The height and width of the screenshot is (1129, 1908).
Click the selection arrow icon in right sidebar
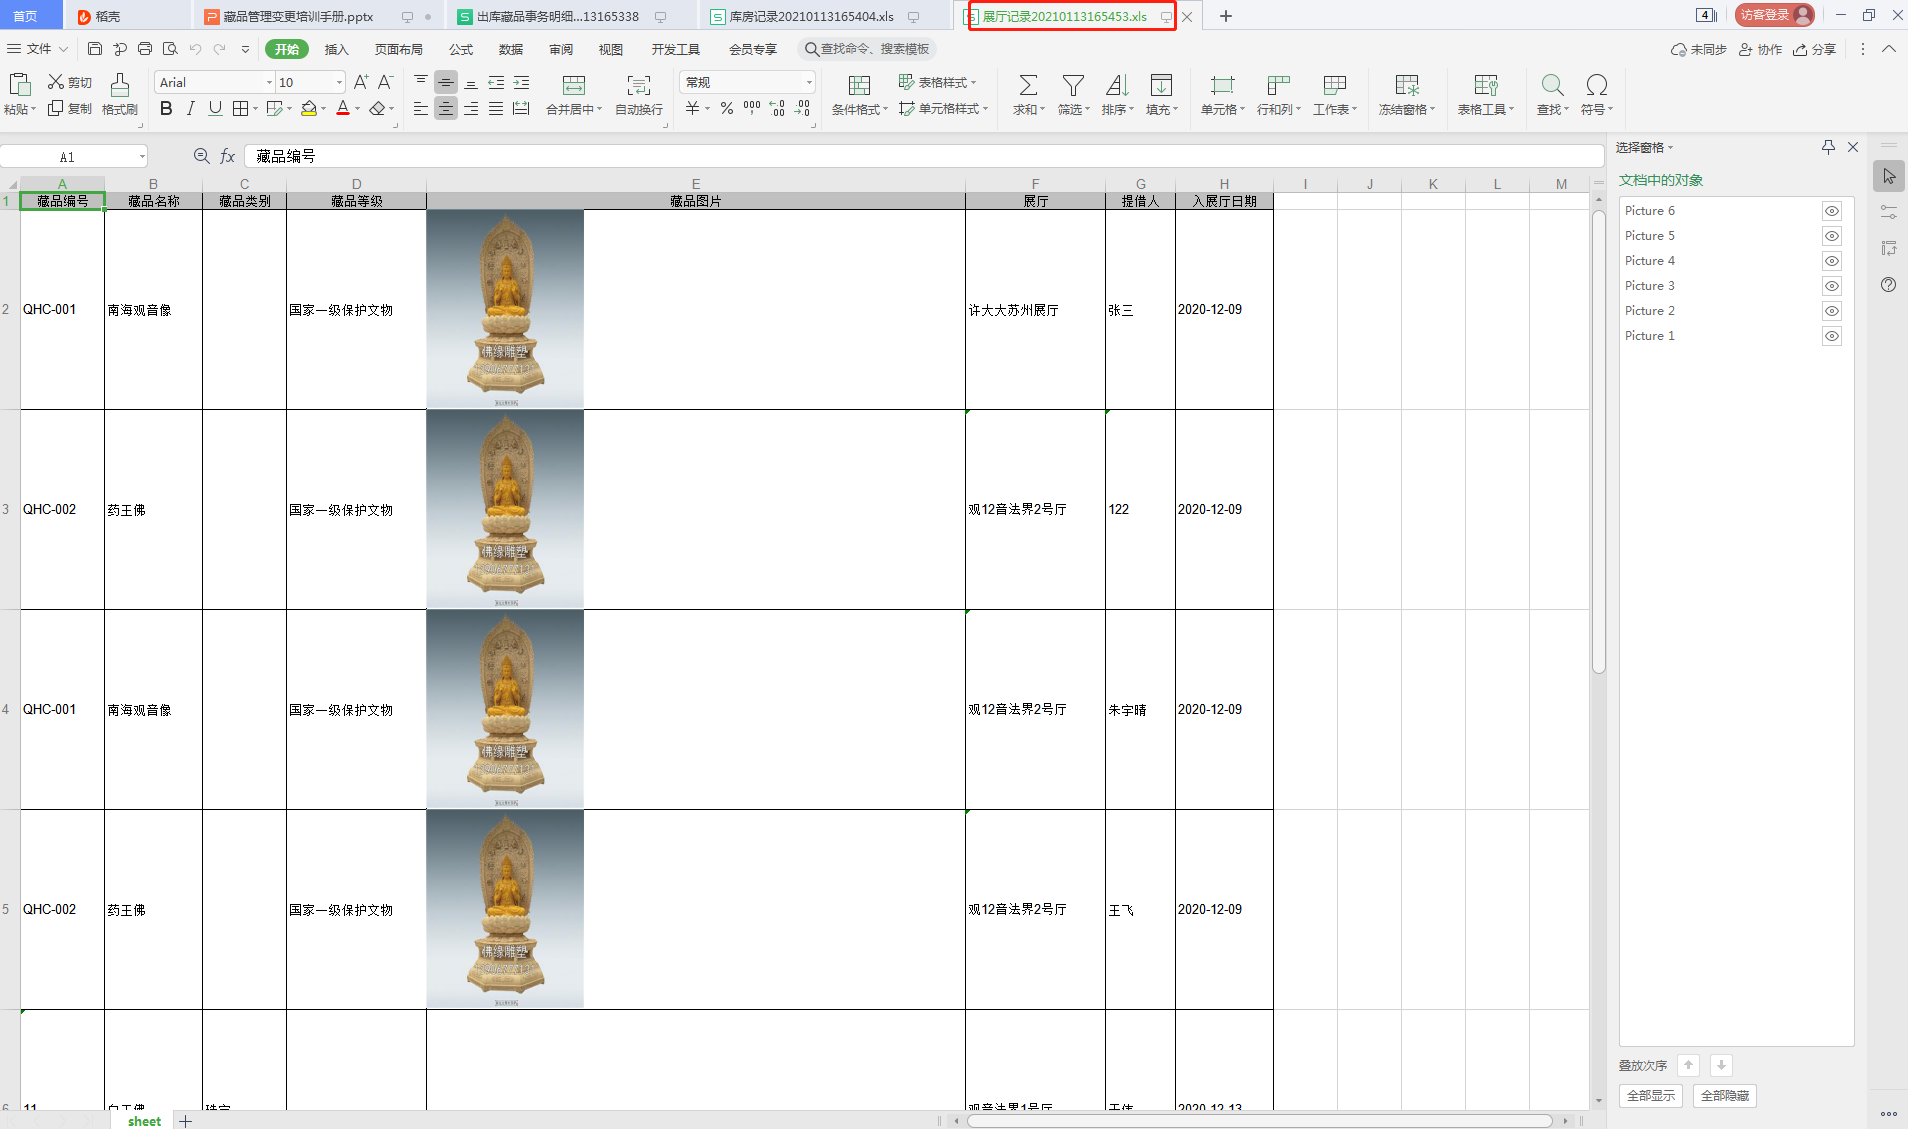pyautogui.click(x=1889, y=176)
